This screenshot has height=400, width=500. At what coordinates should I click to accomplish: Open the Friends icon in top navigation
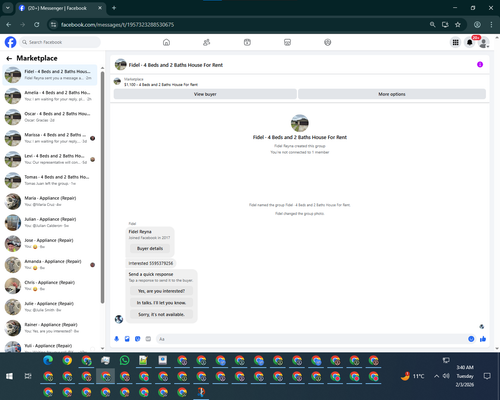click(207, 42)
